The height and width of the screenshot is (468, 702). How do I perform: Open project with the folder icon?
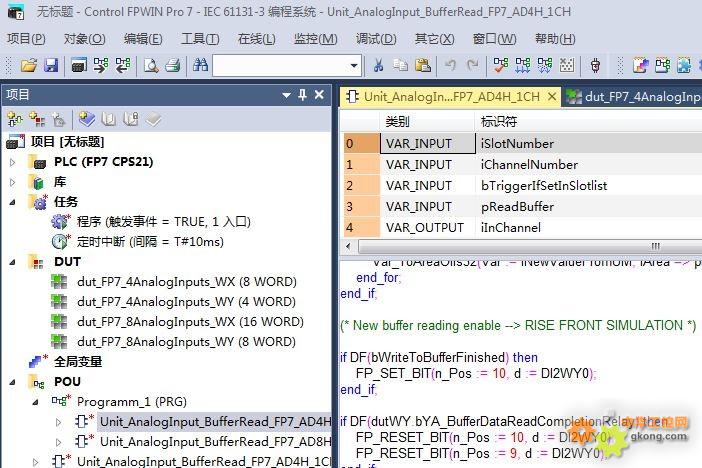coord(29,66)
